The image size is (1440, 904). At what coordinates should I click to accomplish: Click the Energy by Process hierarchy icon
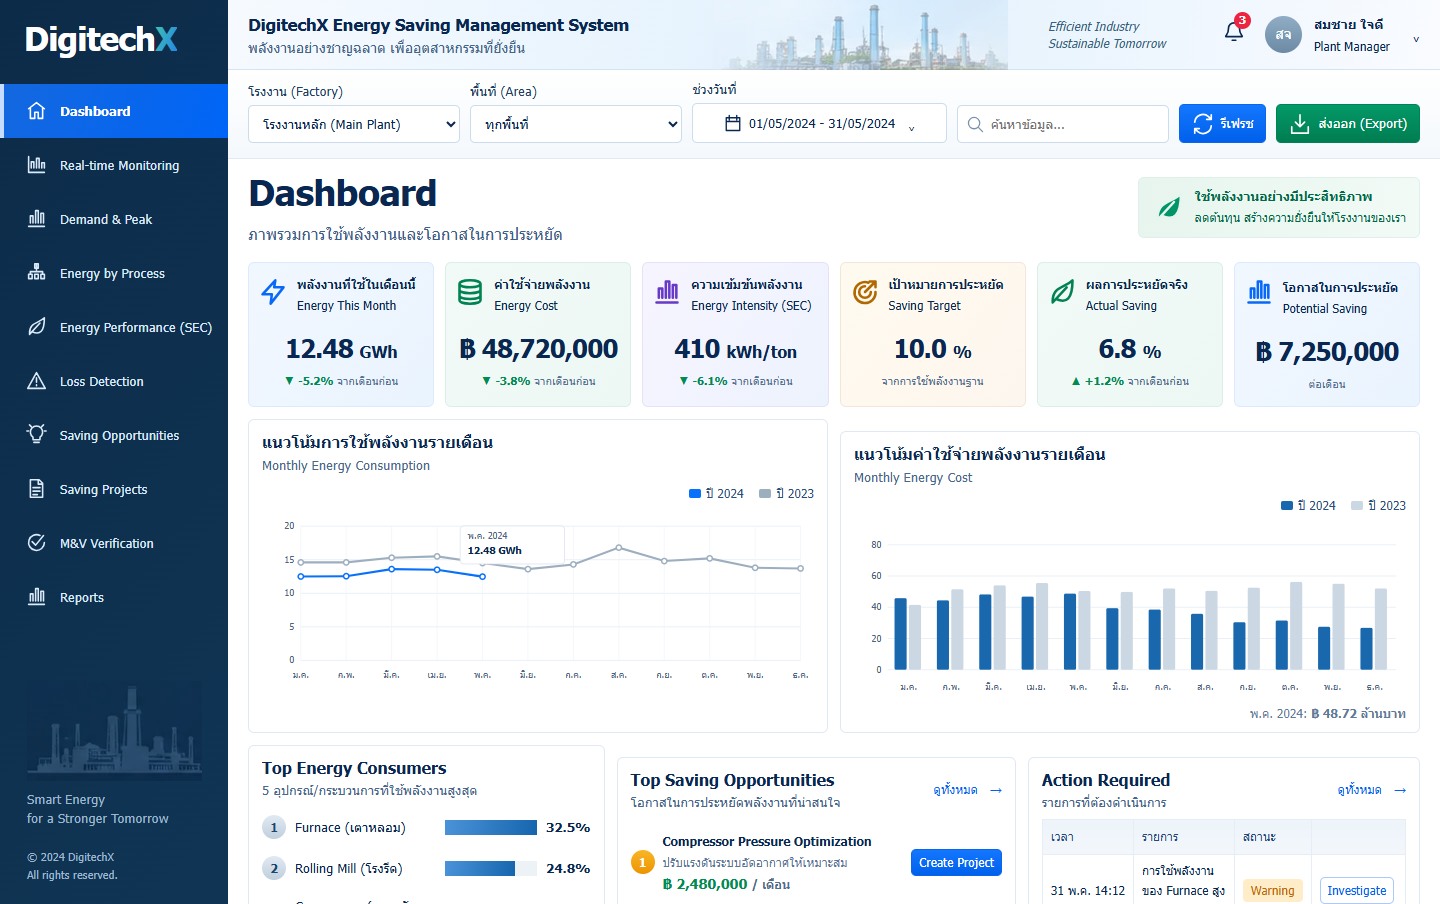[37, 273]
